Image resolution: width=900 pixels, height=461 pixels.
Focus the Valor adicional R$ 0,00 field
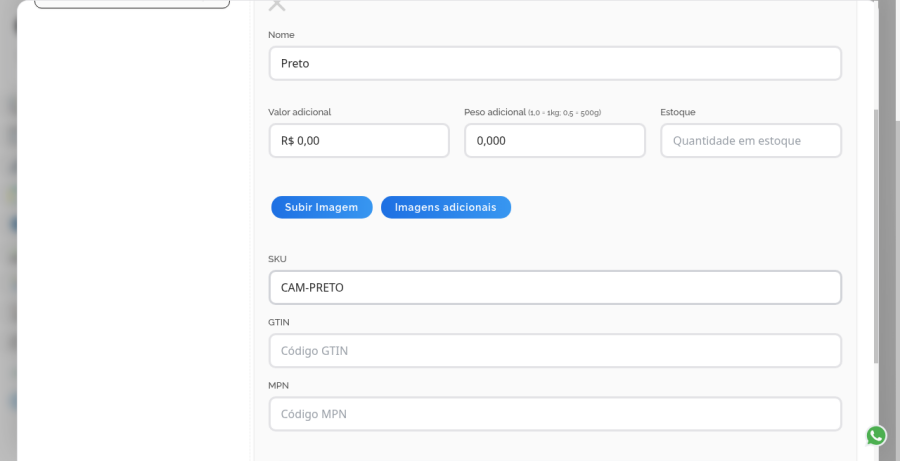pyautogui.click(x=359, y=141)
